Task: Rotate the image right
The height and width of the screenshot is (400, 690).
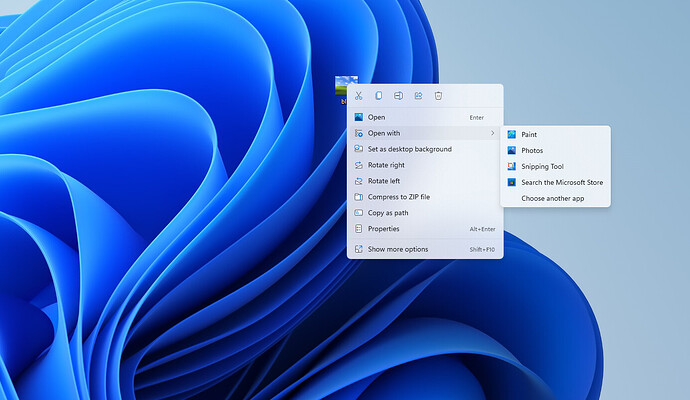Action: point(386,165)
